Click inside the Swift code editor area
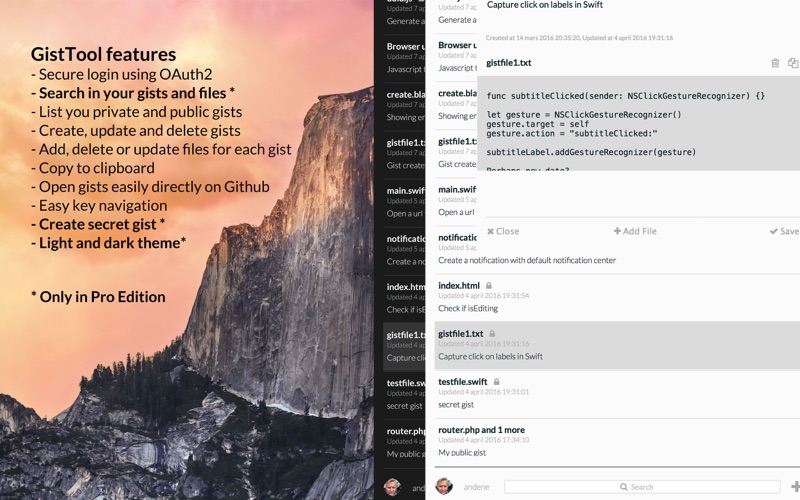Viewport: 800px width, 500px height. tap(638, 123)
